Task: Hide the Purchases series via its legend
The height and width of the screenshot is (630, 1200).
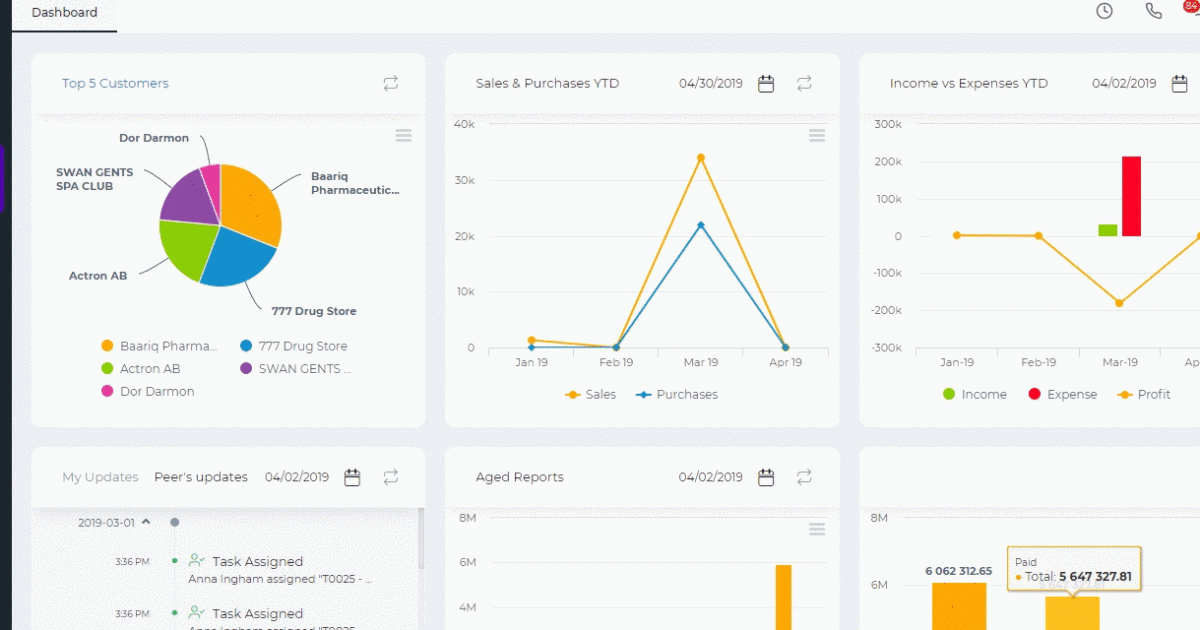Action: coord(677,395)
